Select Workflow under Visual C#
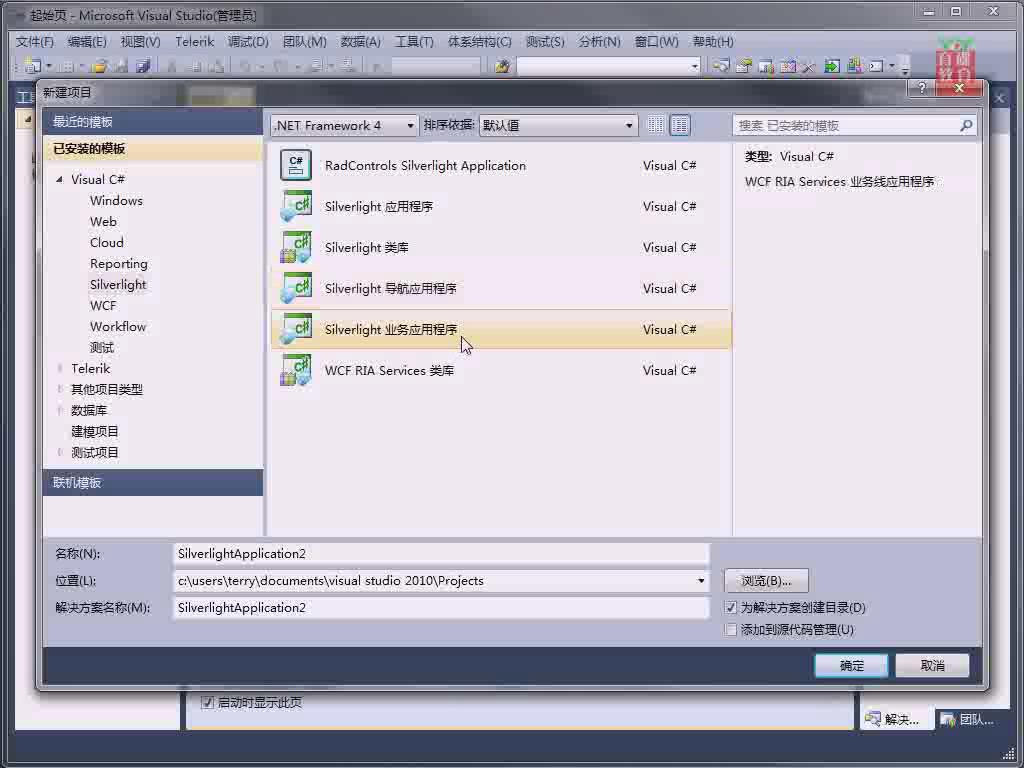Viewport: 1024px width, 768px height. 118,327
